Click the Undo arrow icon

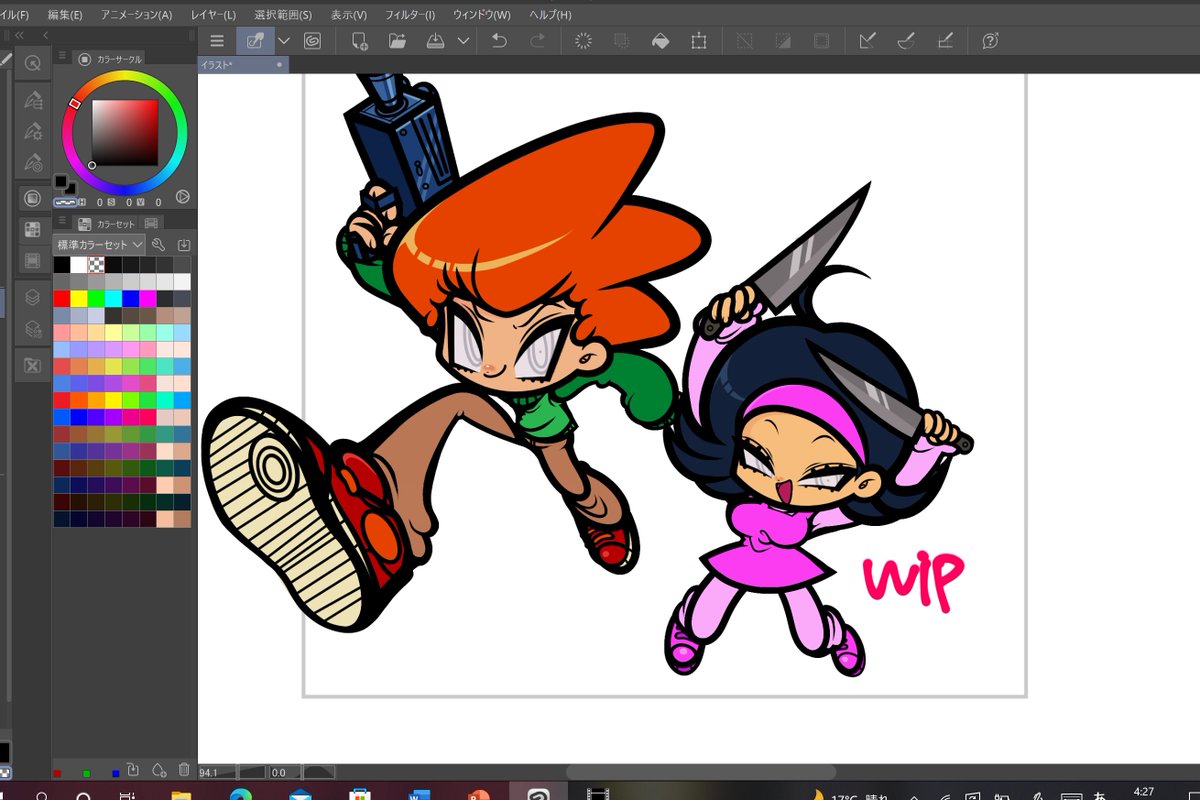[499, 41]
